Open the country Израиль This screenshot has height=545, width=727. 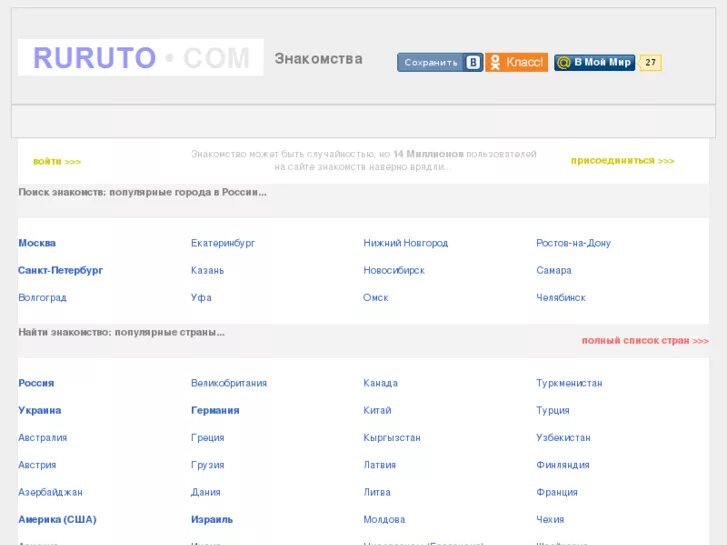point(212,519)
